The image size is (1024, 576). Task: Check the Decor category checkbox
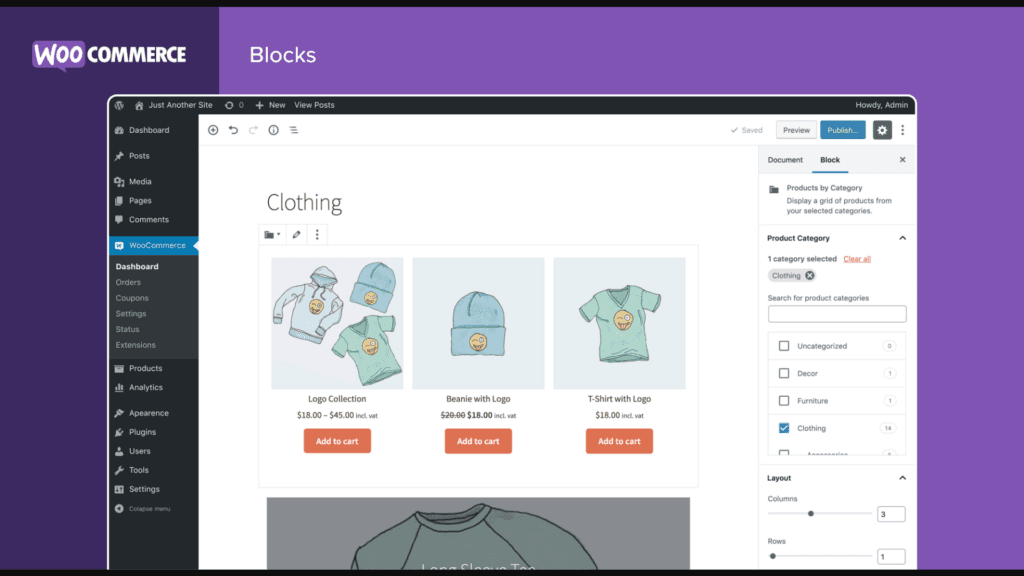tap(784, 373)
